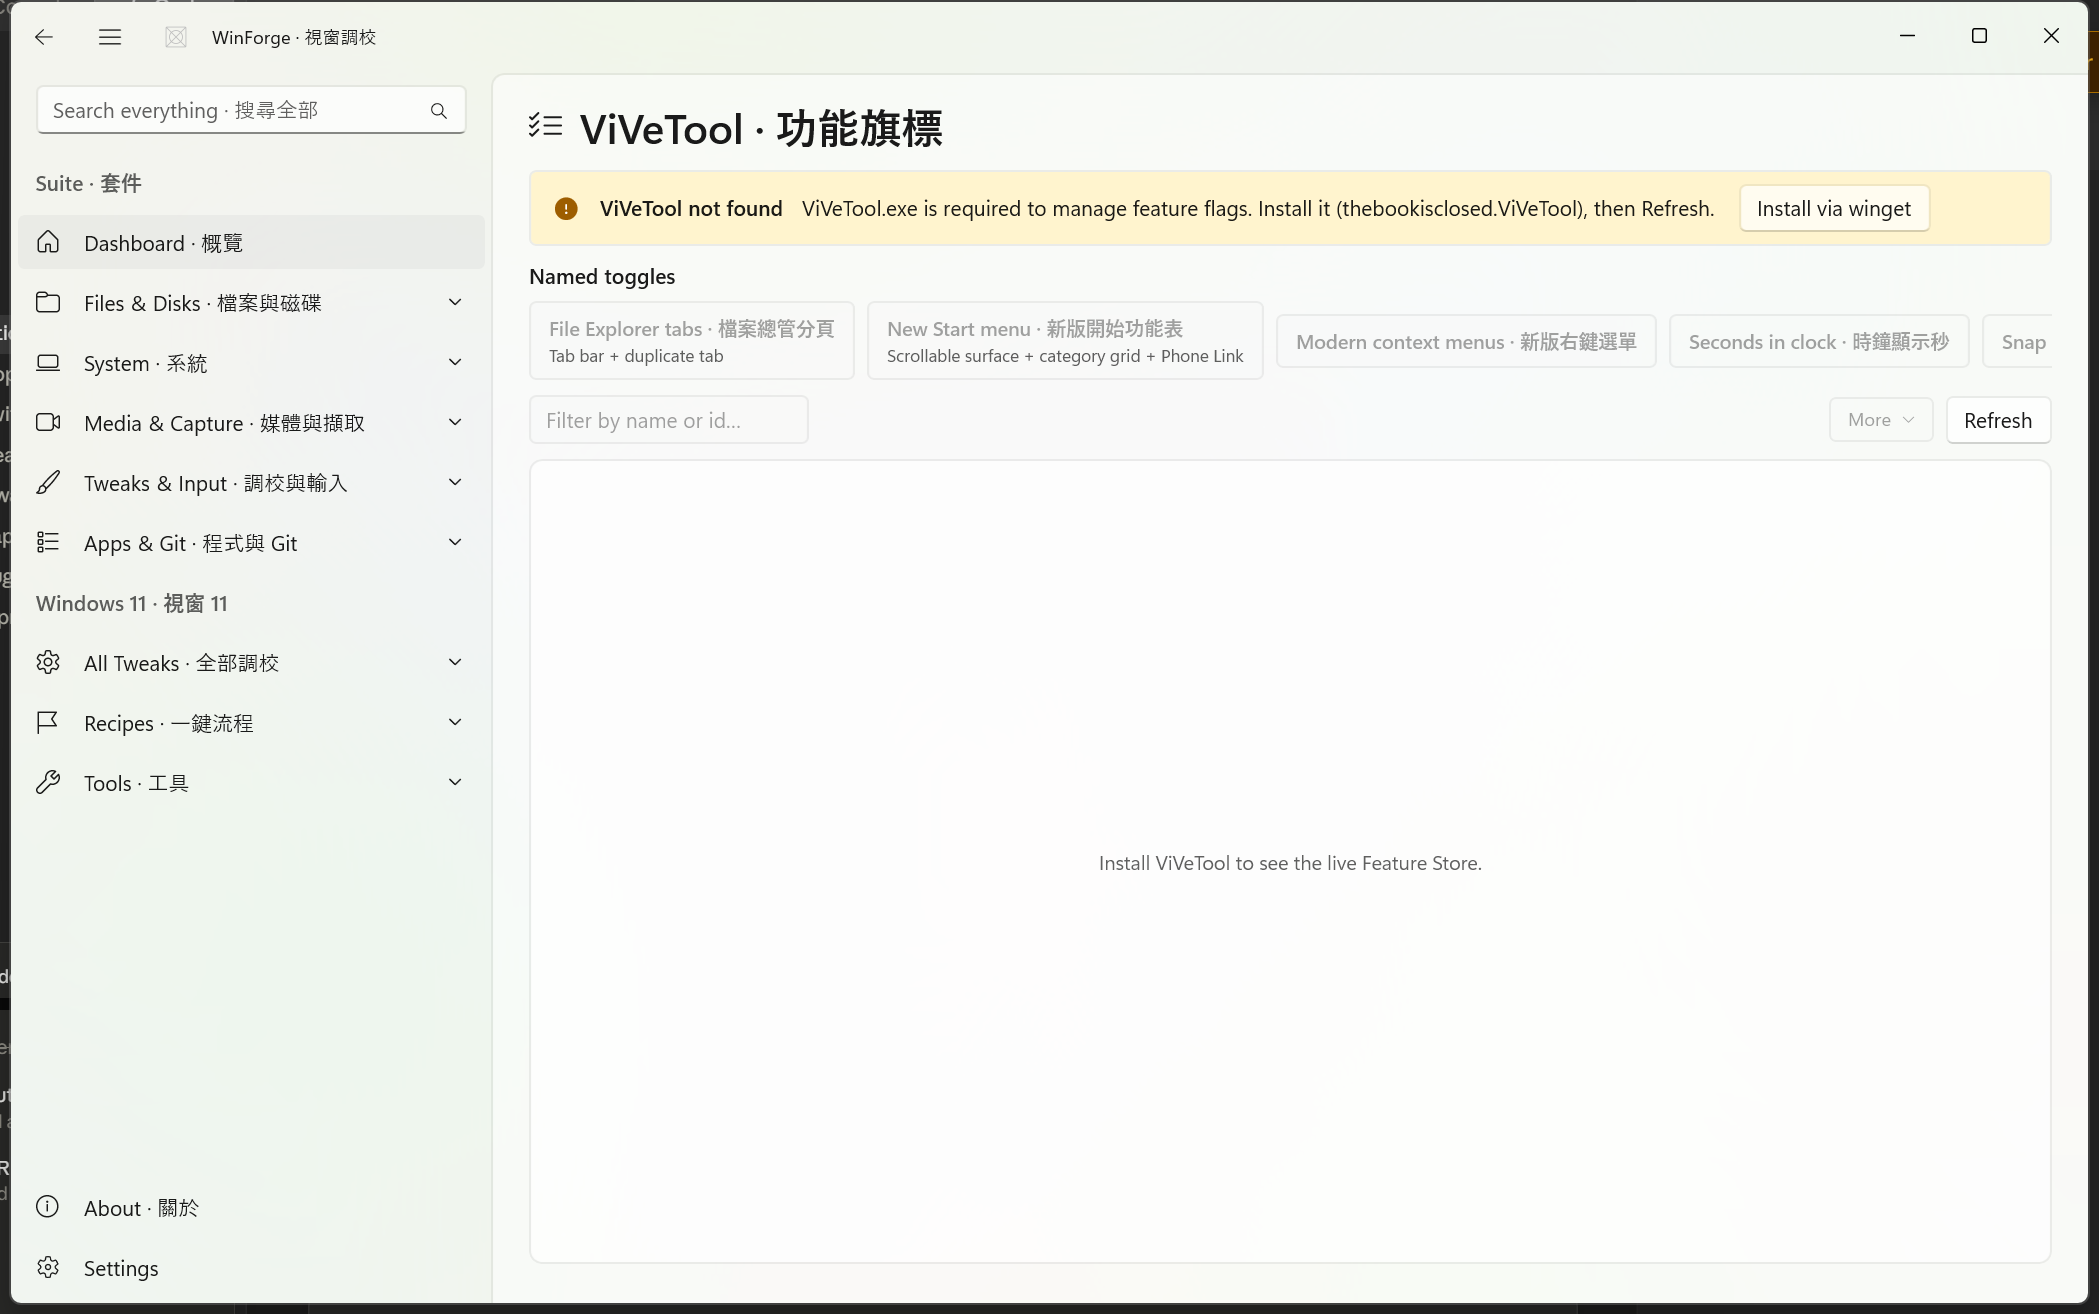Image resolution: width=2099 pixels, height=1314 pixels.
Task: Toggle Seconds in clock feature
Action: 1819,341
